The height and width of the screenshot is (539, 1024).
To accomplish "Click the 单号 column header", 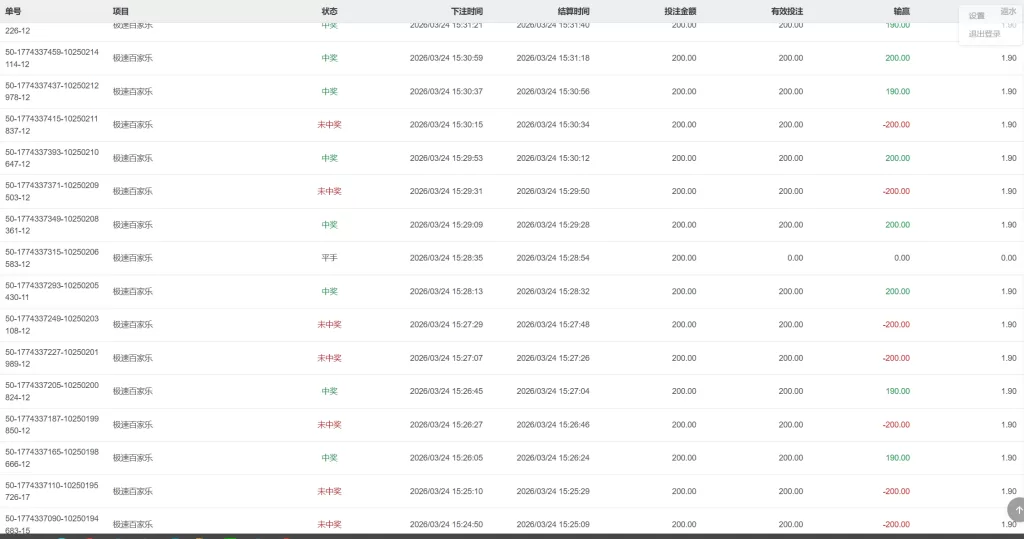I will [x=12, y=11].
